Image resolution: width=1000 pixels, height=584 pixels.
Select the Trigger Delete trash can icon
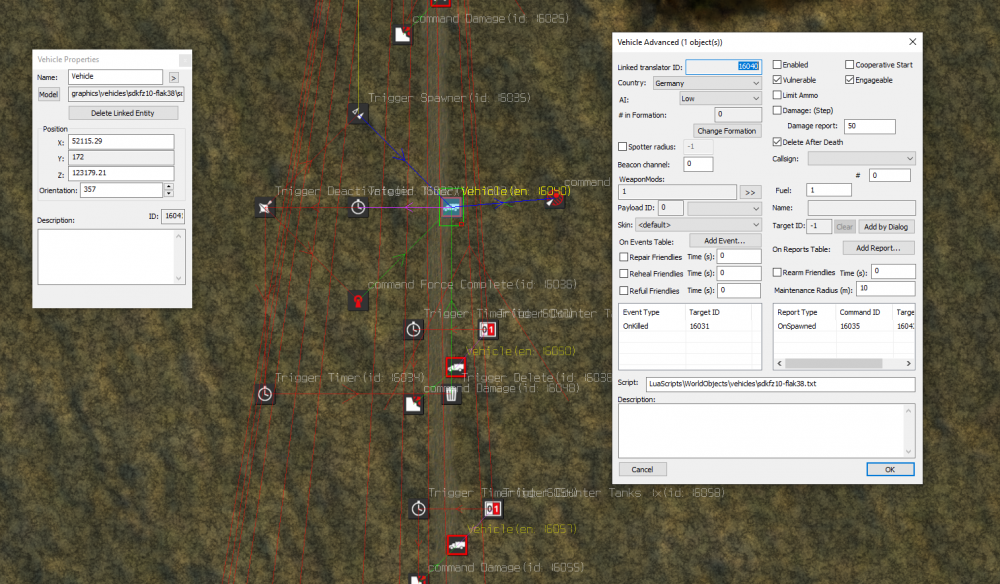click(452, 395)
